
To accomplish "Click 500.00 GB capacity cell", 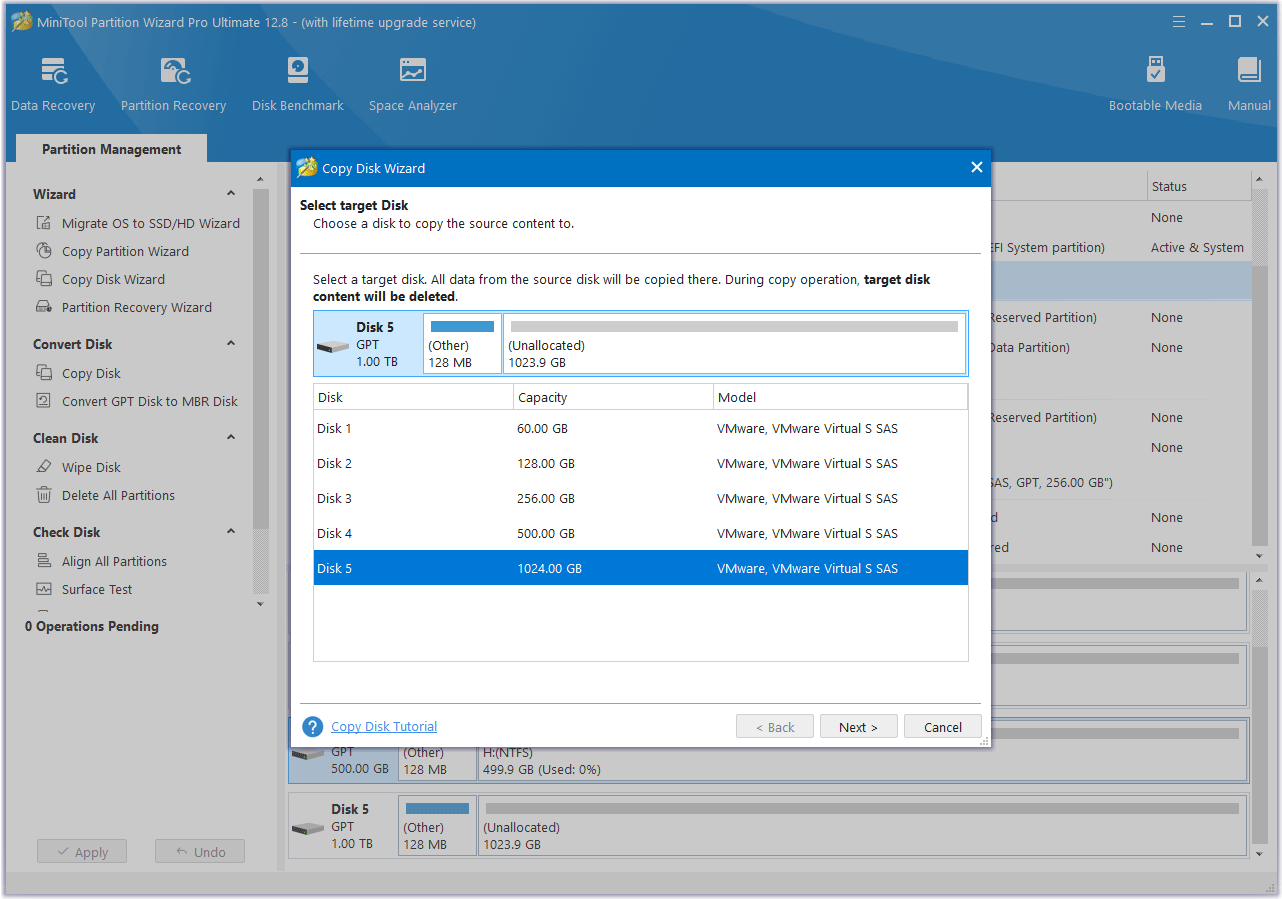I will (x=546, y=533).
